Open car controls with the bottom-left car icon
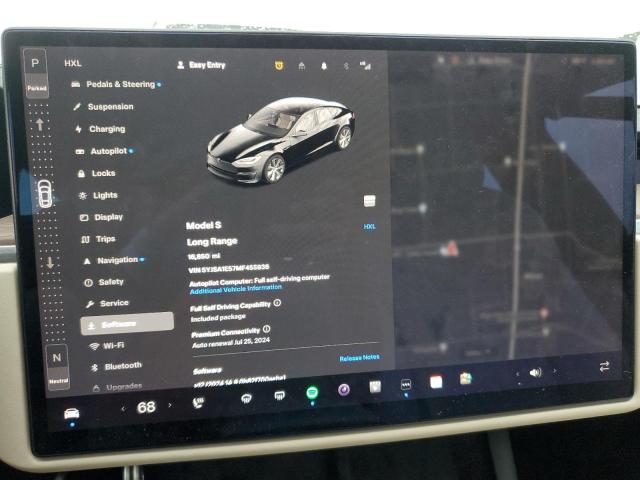 point(71,414)
